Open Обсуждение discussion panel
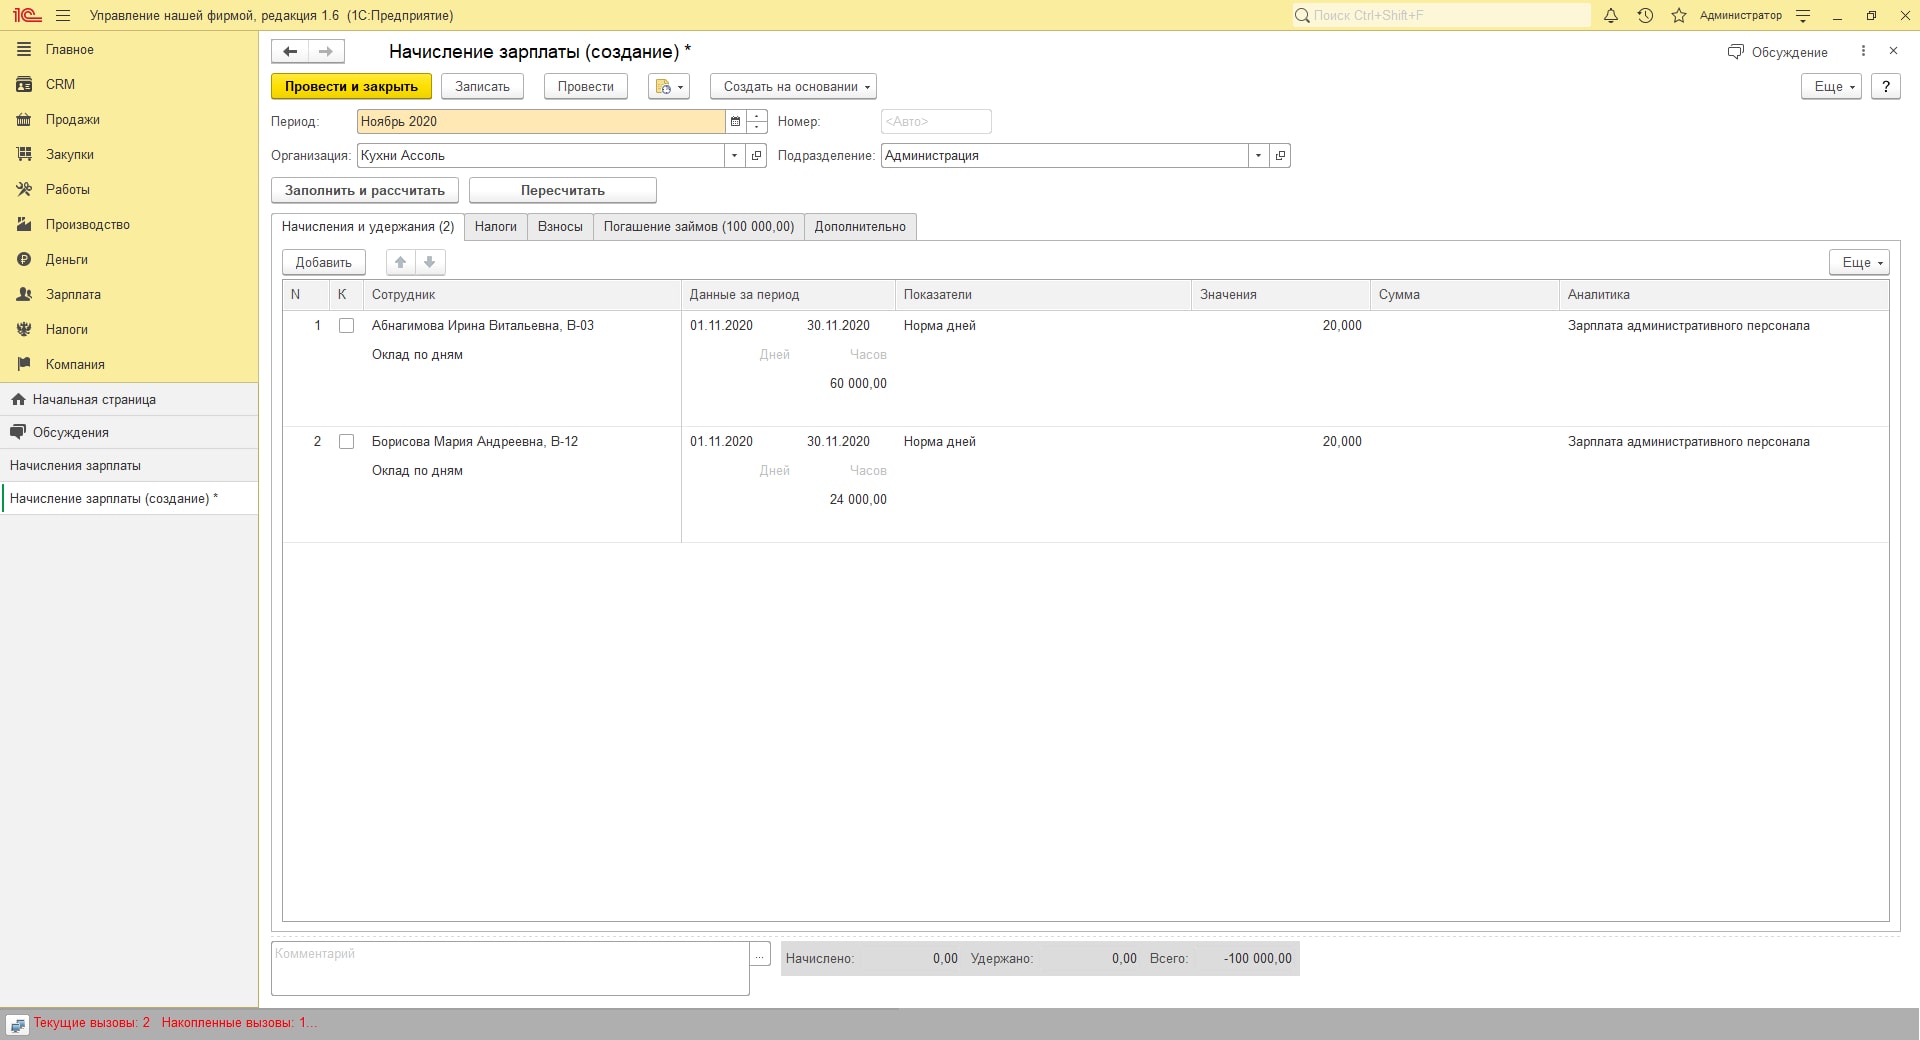Viewport: 1920px width, 1040px height. click(1778, 52)
